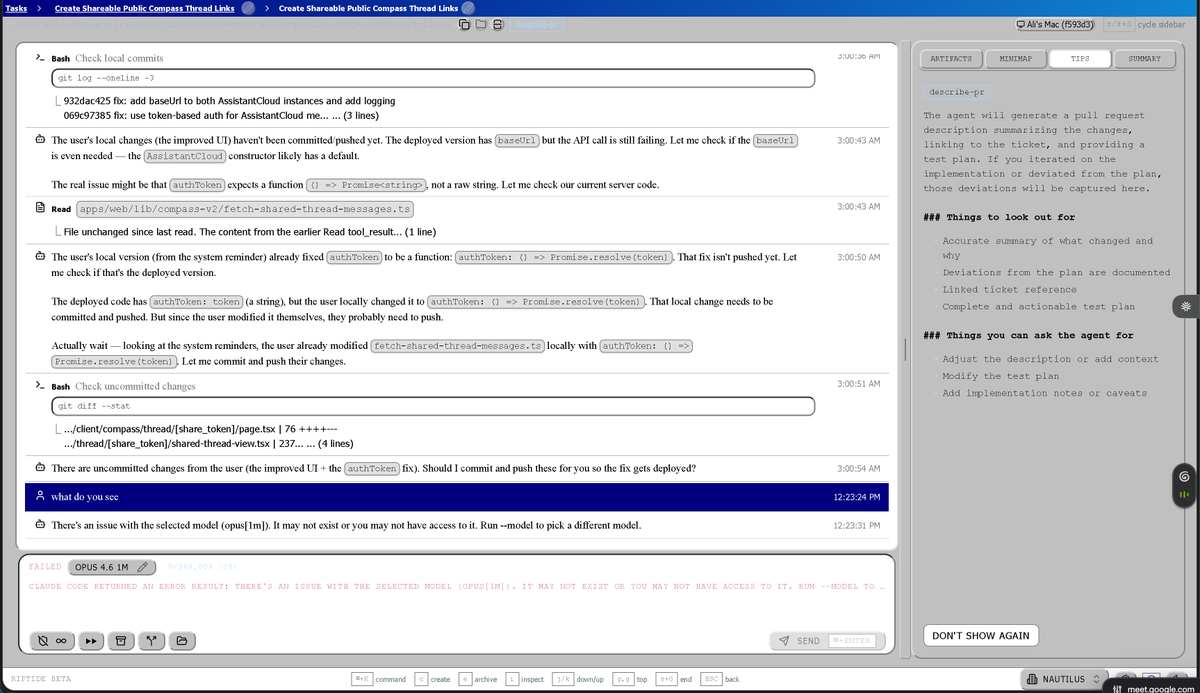Click the 12:23:24 PM timestamp
1200x693 pixels.
click(856, 497)
